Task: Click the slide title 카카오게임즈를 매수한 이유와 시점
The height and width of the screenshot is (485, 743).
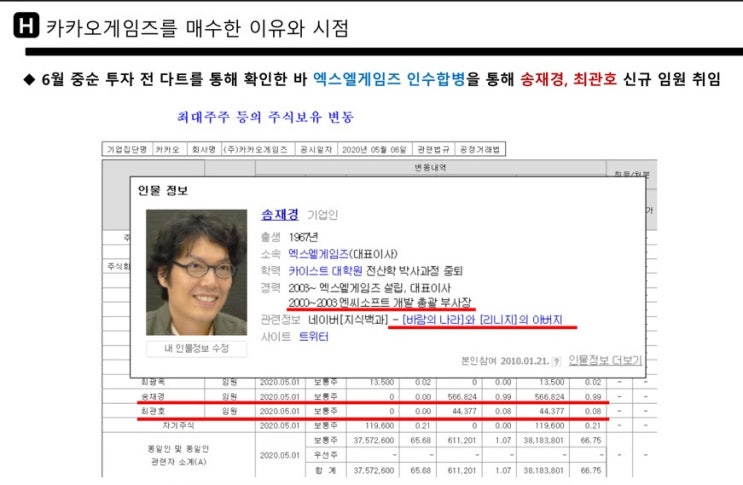Action: (x=197, y=28)
